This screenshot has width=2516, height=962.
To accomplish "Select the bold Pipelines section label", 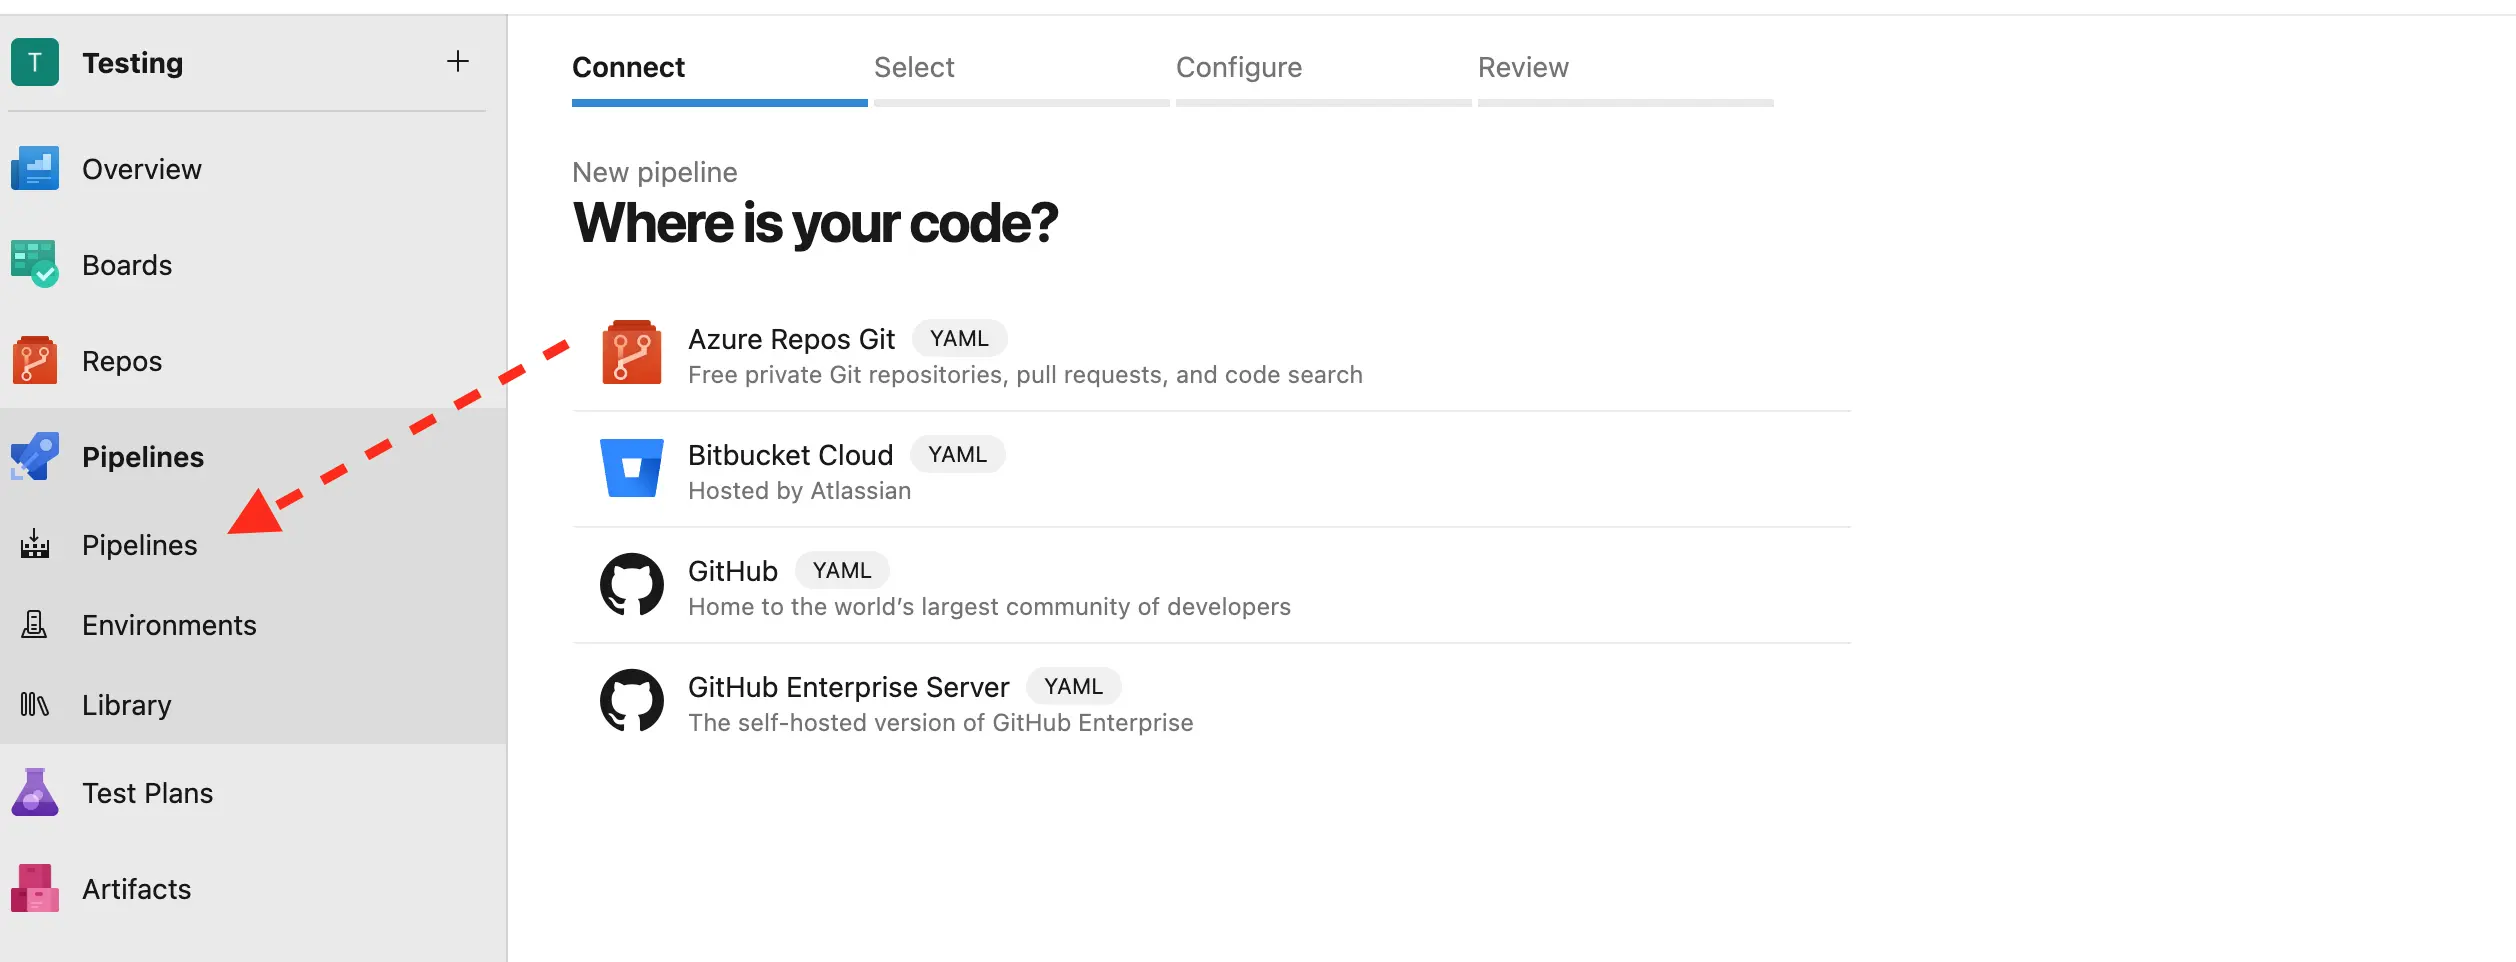I will coord(143,457).
